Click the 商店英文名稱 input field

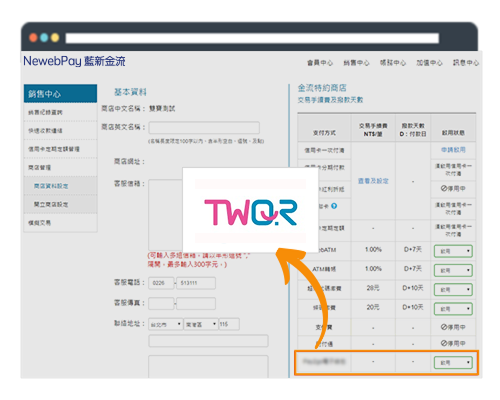[x=204, y=128]
